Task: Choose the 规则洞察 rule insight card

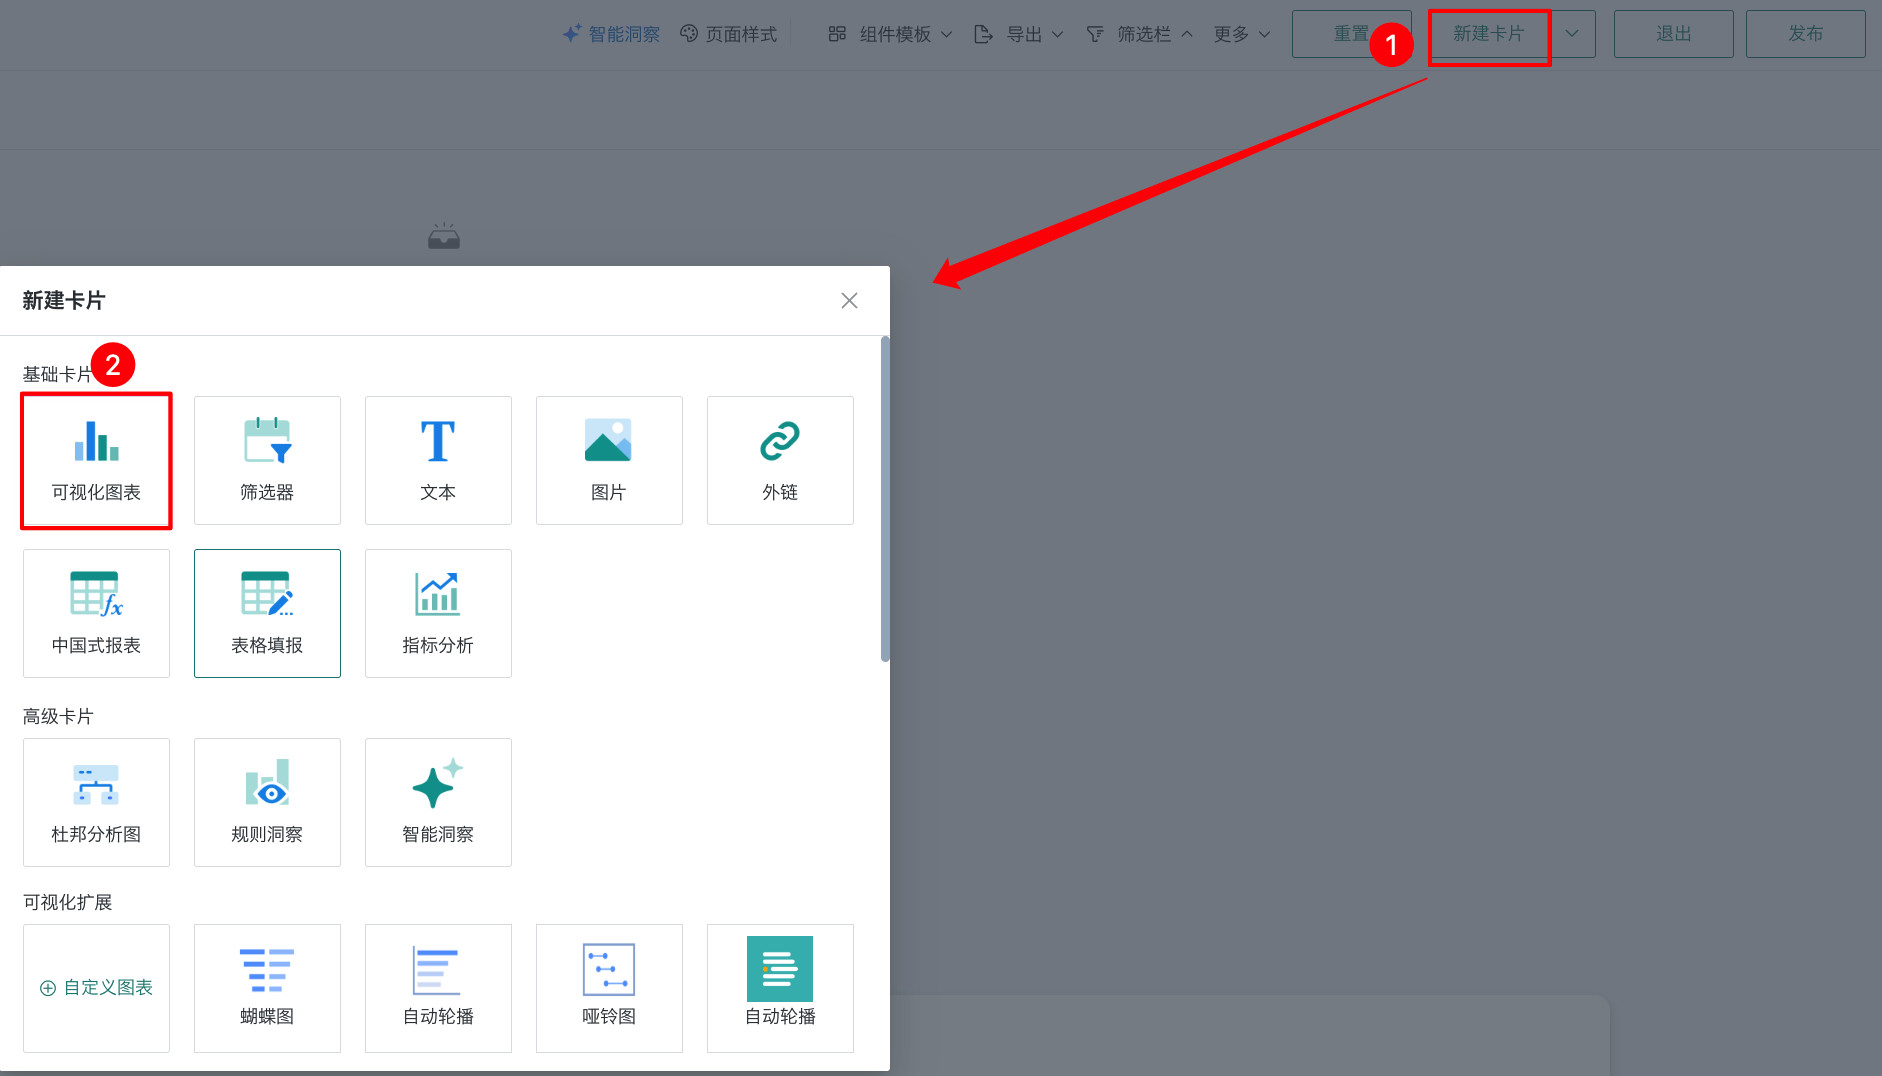Action: click(267, 802)
